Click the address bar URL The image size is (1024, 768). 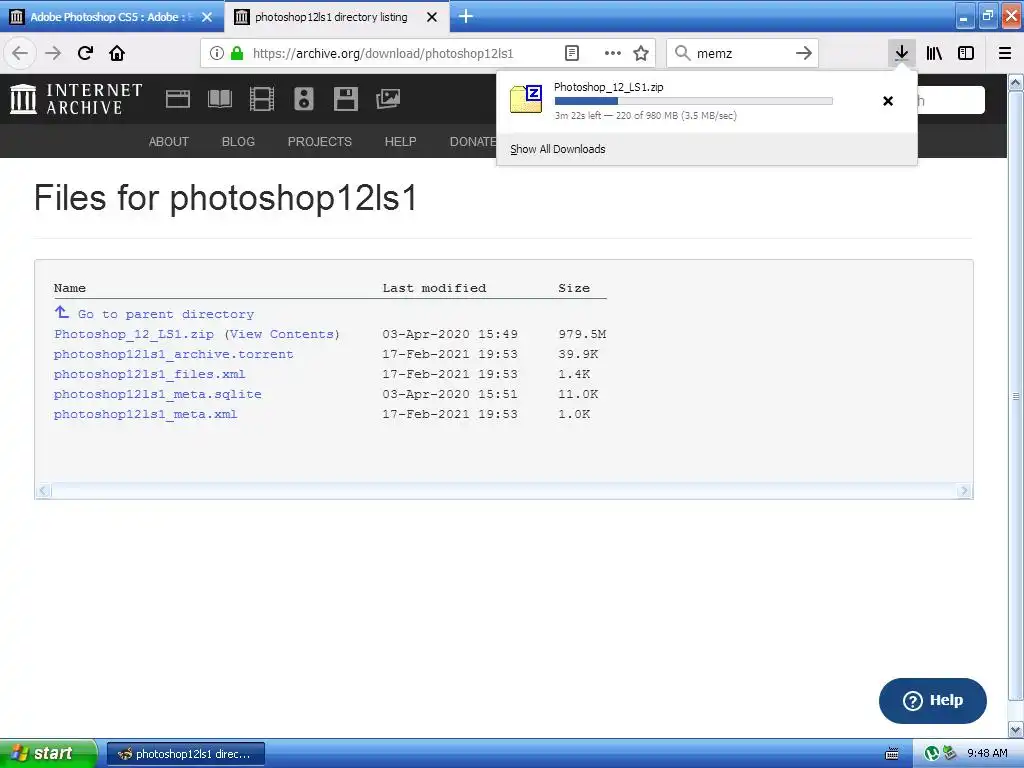point(383,54)
